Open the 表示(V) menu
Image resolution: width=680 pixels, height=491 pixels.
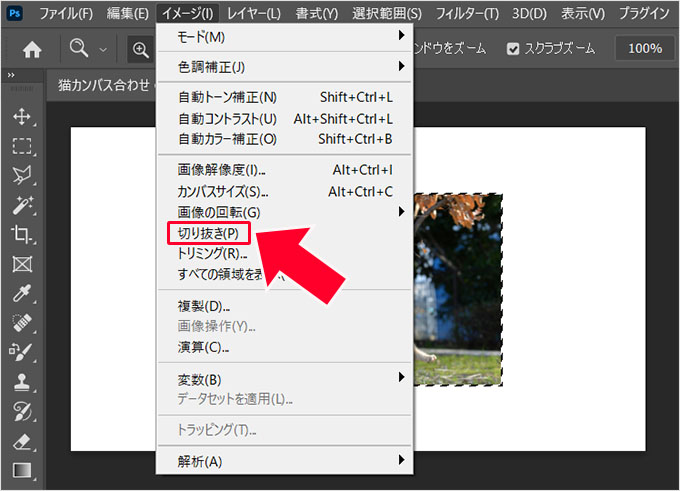[x=583, y=14]
